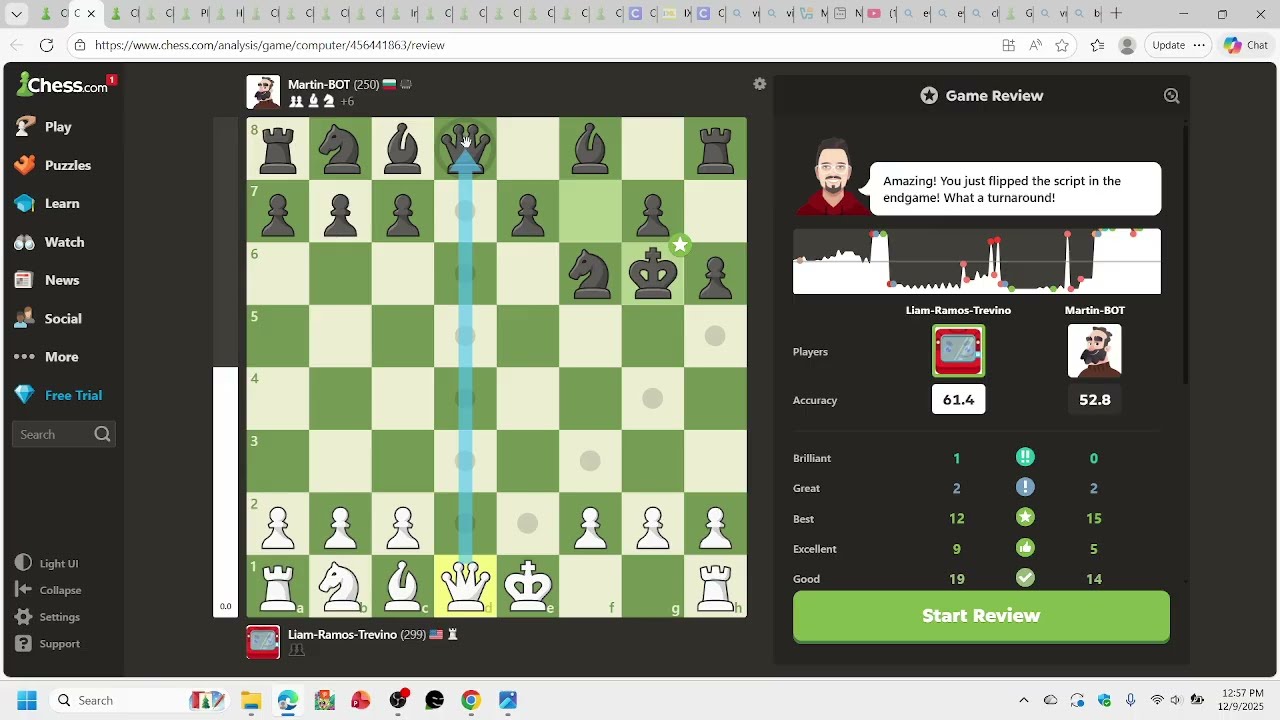Image resolution: width=1280 pixels, height=720 pixels.
Task: Reload the page with refresh button
Action: [x=46, y=45]
